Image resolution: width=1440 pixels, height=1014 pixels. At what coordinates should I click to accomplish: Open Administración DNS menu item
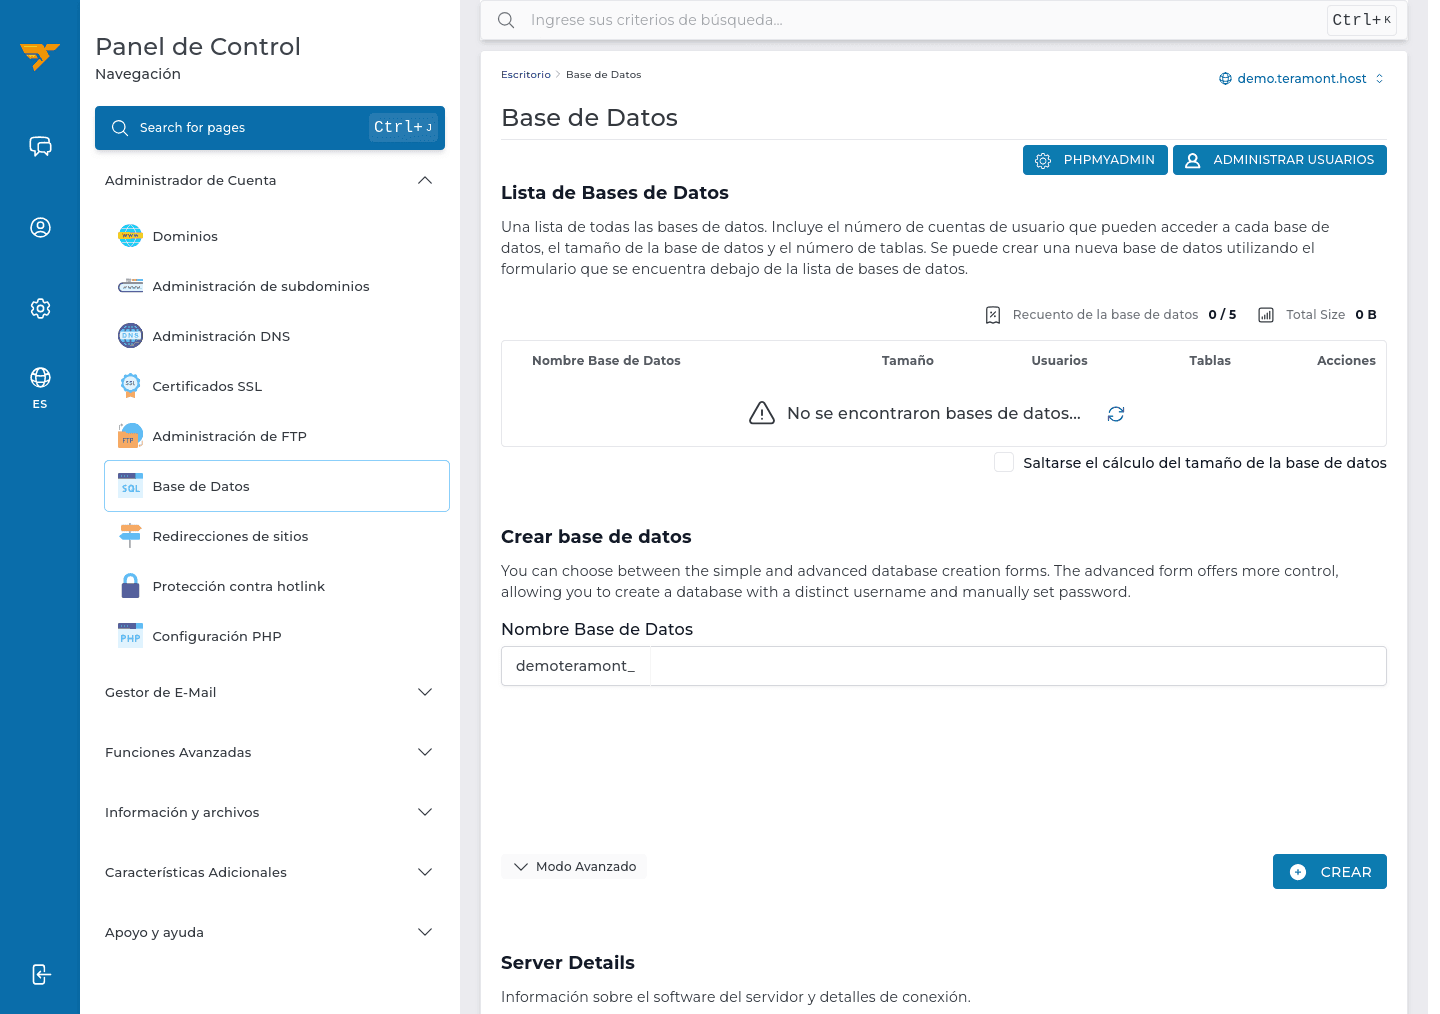(277, 336)
